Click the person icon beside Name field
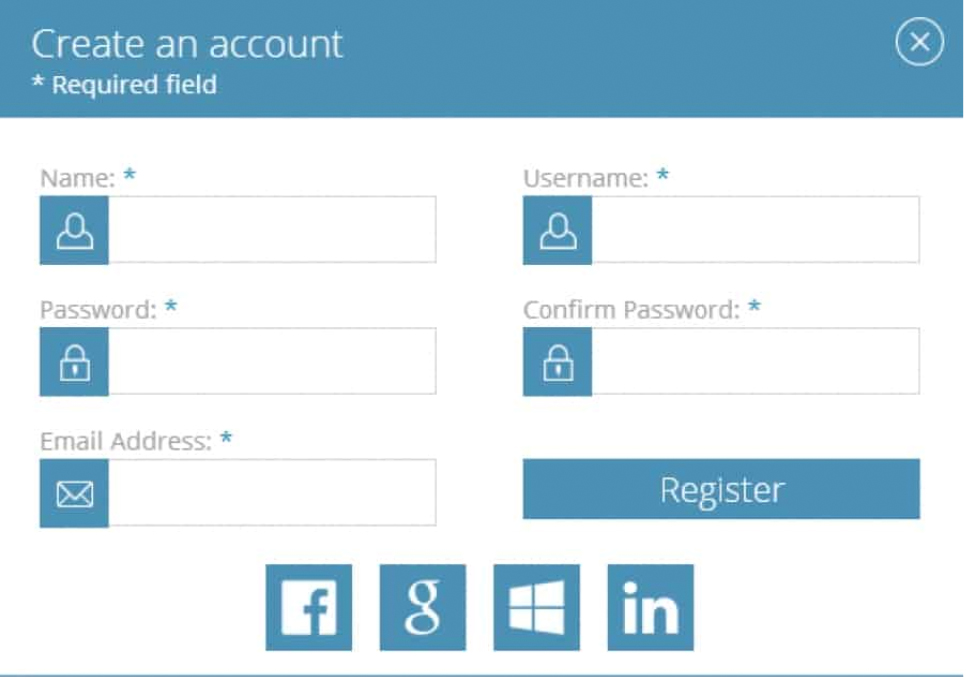 tap(74, 230)
